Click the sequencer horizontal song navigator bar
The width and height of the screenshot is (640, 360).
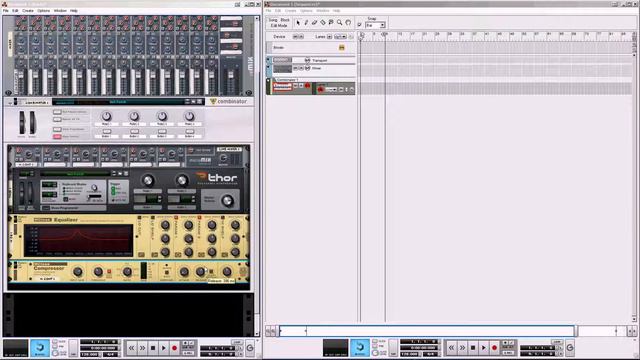427,331
